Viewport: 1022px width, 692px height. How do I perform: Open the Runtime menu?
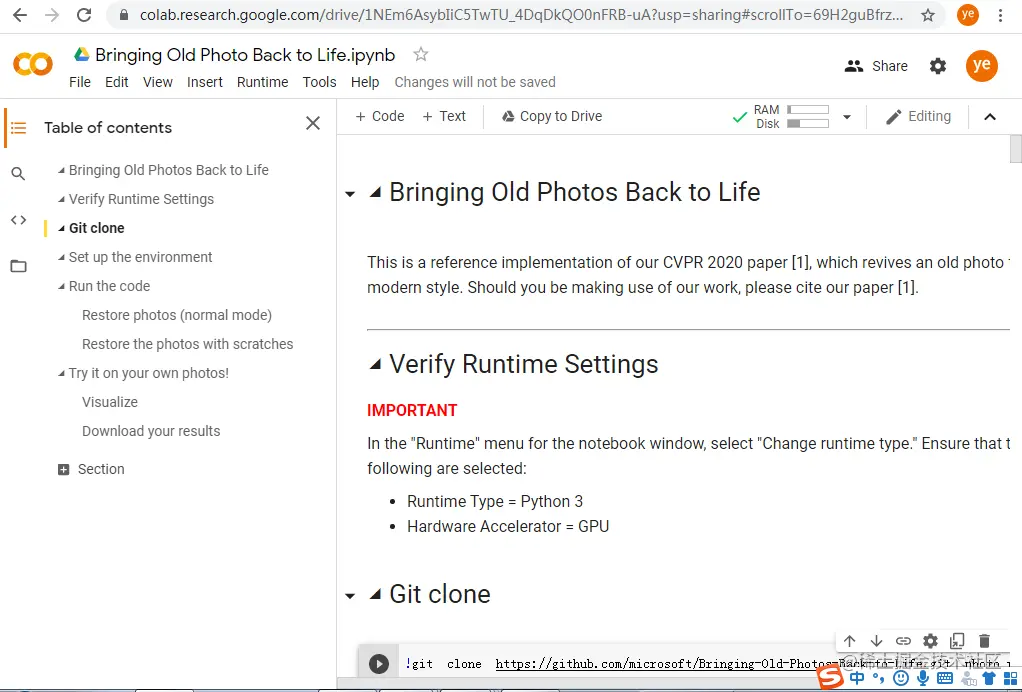click(263, 82)
